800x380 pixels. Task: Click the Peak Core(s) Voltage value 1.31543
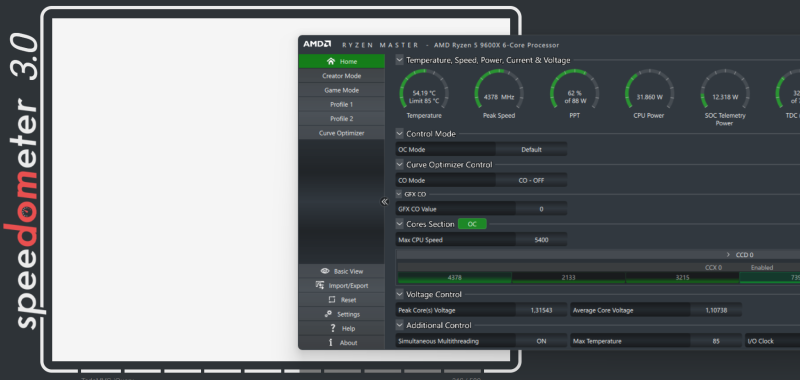click(541, 310)
